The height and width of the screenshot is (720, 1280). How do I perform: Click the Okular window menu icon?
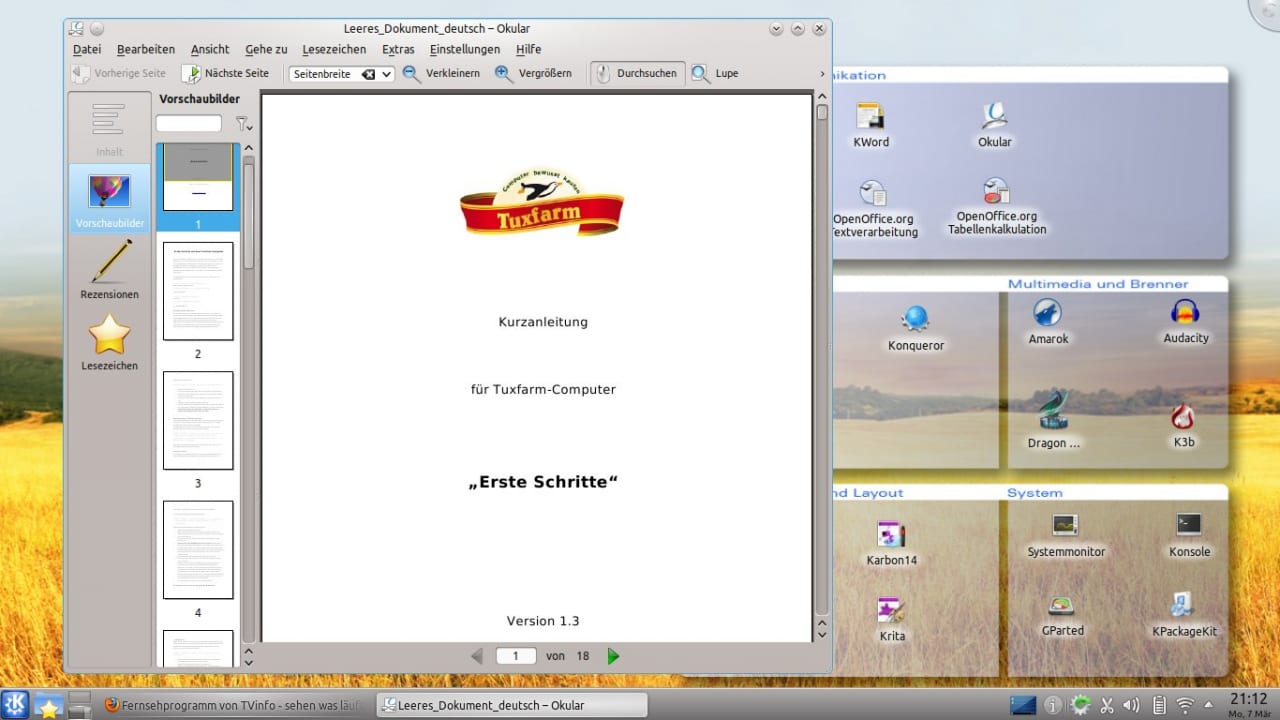78,28
